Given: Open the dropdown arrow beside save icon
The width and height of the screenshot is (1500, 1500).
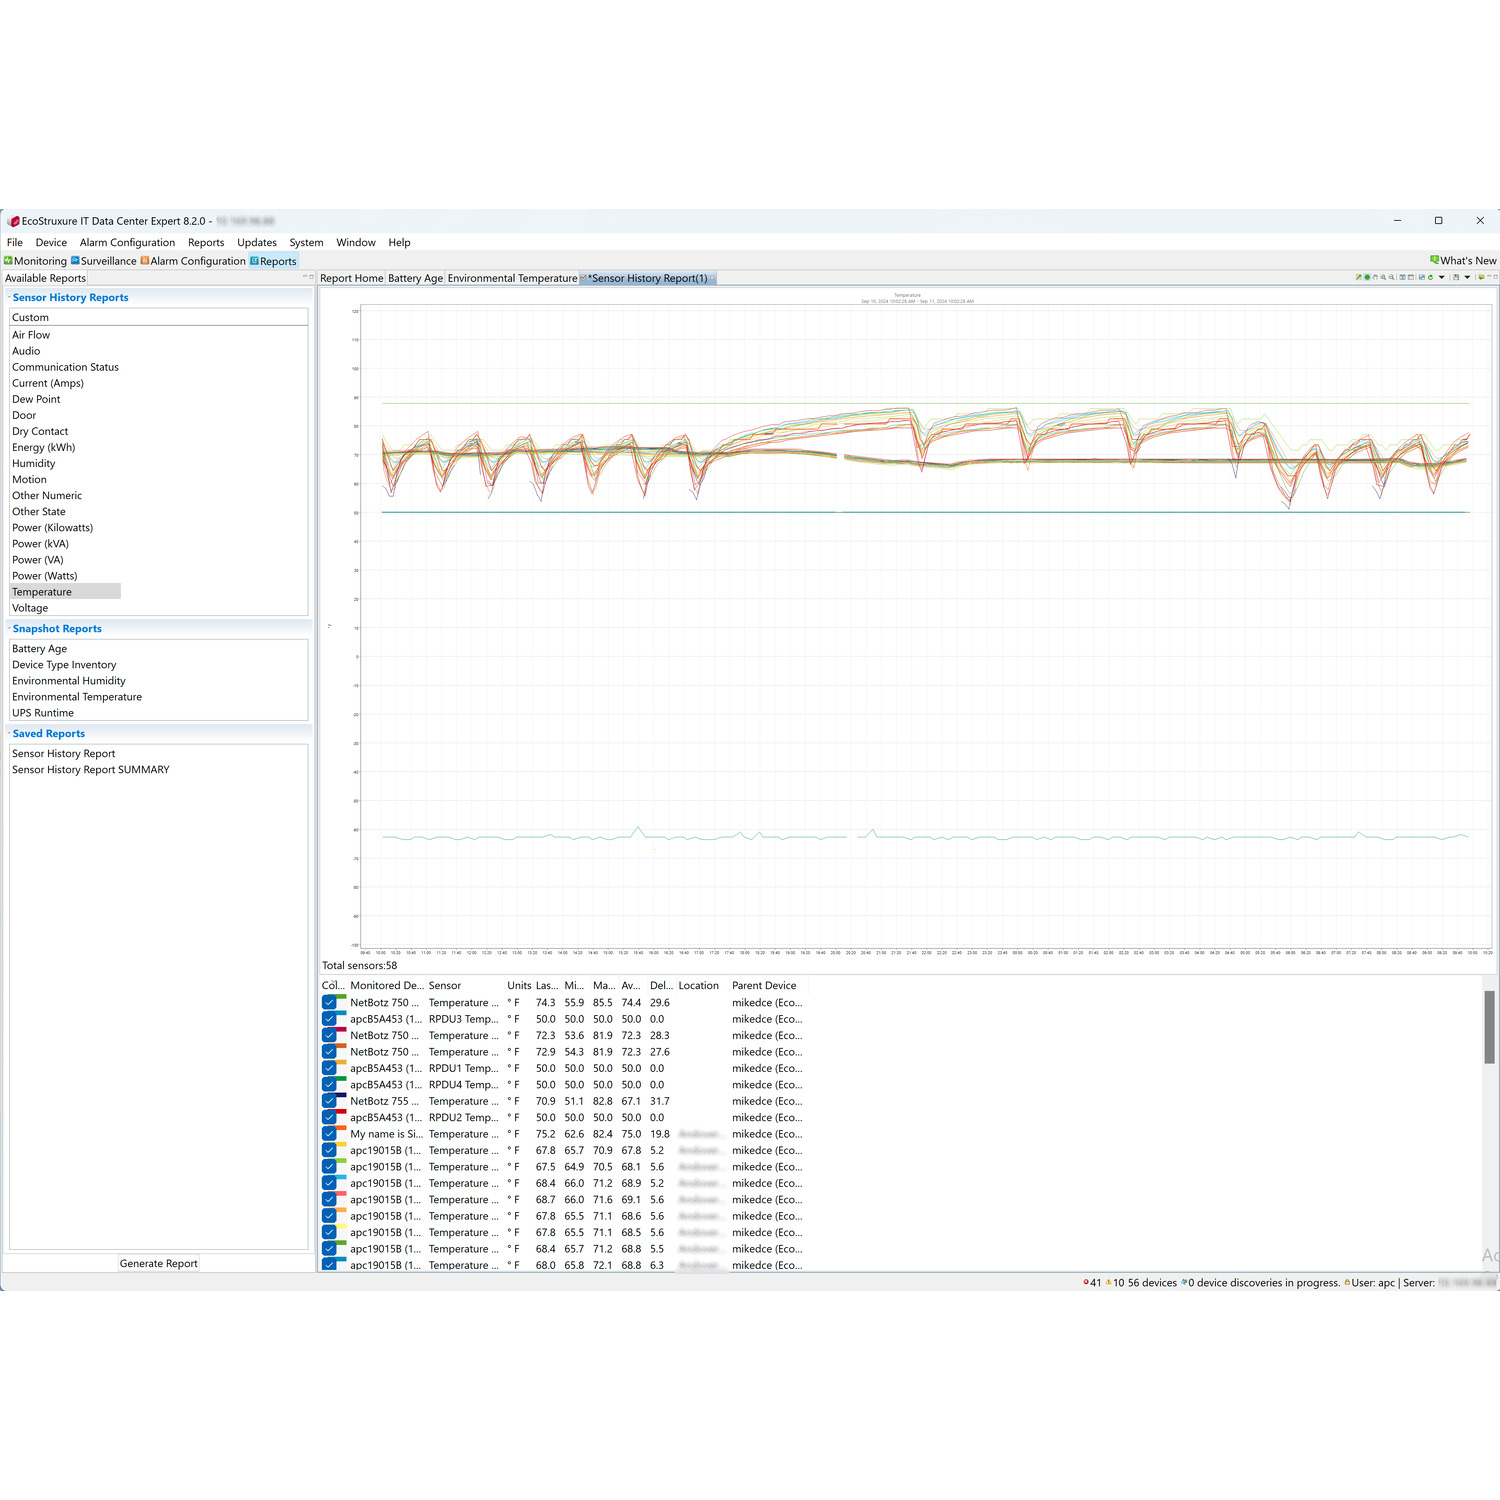Looking at the screenshot, I should click(x=1467, y=277).
